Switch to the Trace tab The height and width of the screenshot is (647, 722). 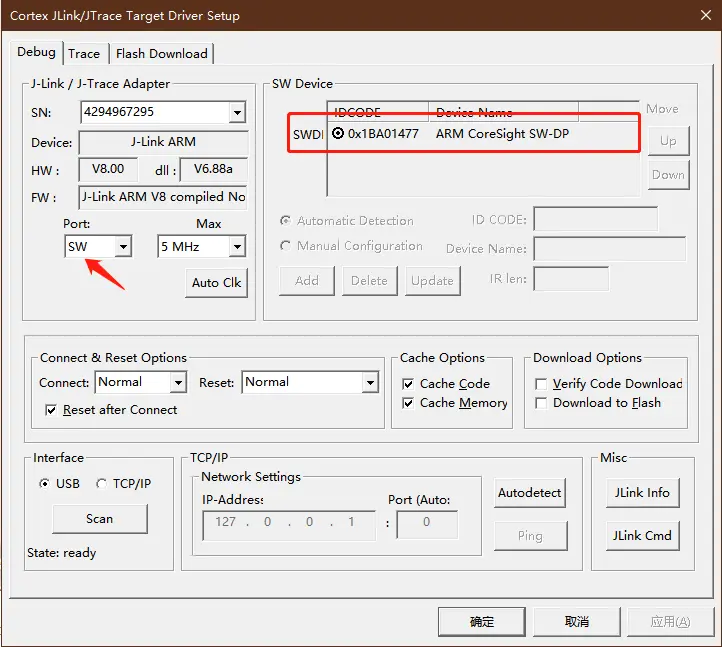[x=84, y=54]
